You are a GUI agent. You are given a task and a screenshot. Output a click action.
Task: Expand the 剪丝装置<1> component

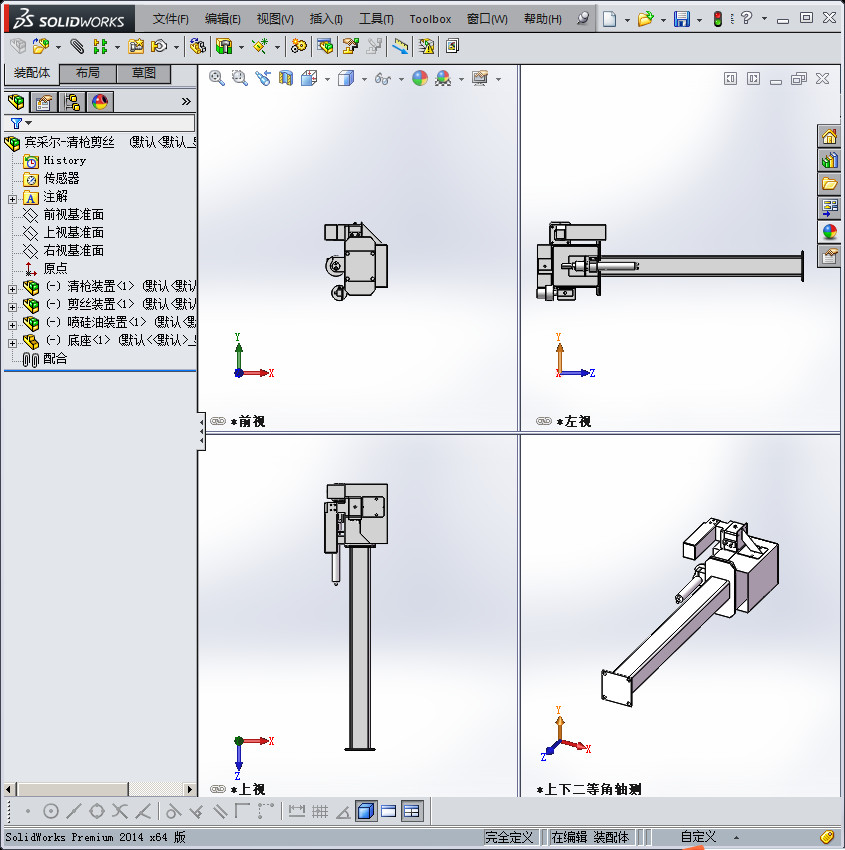(12, 307)
